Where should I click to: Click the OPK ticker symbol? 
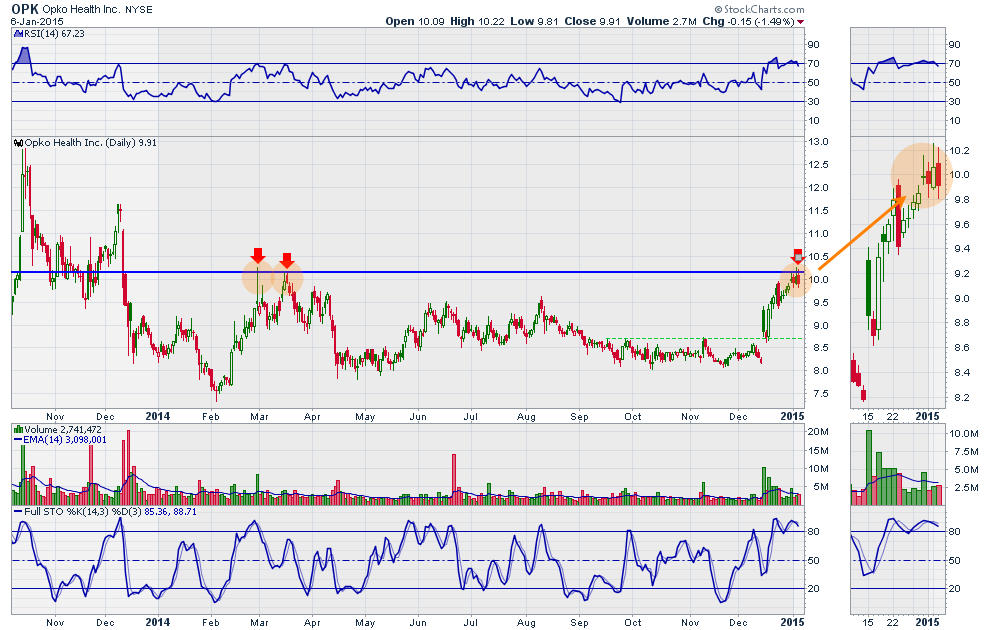pos(25,9)
